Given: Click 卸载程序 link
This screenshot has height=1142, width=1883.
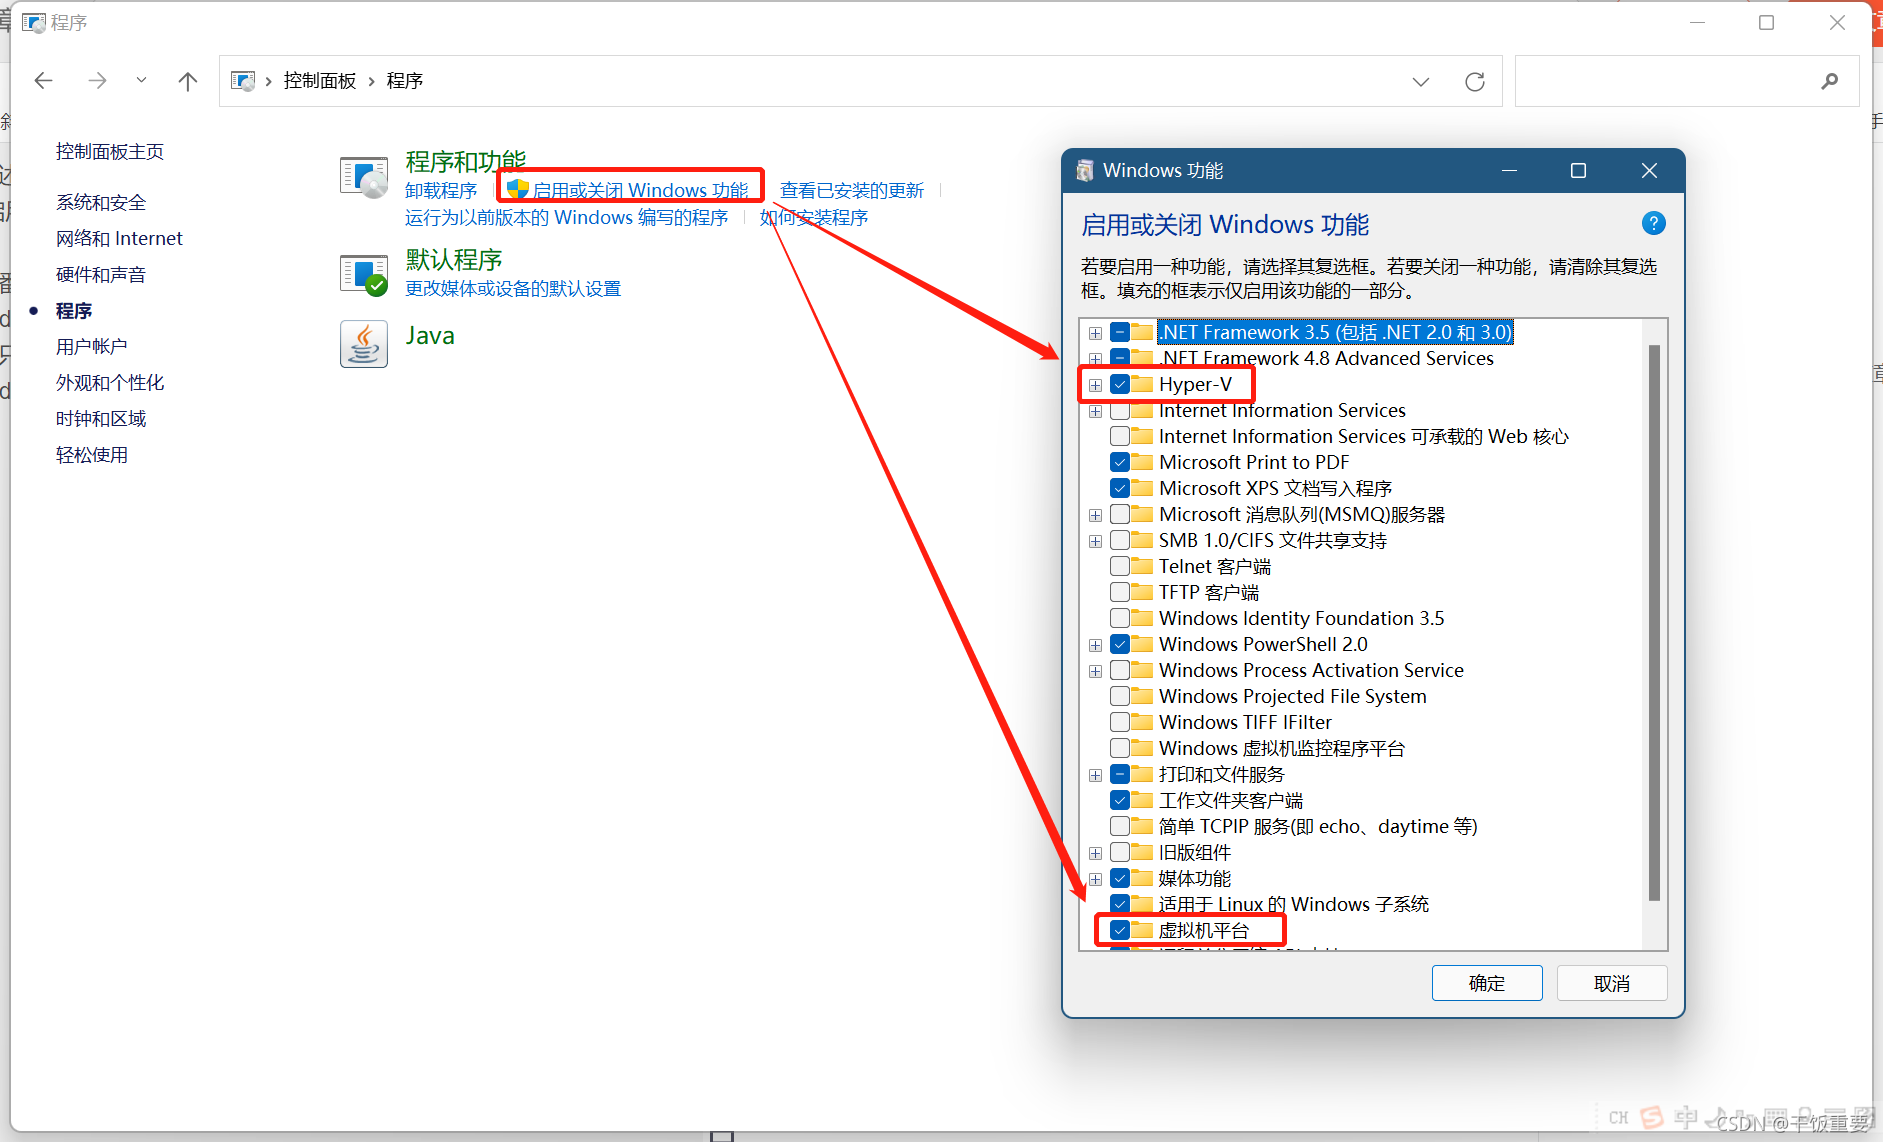Looking at the screenshot, I should (441, 190).
